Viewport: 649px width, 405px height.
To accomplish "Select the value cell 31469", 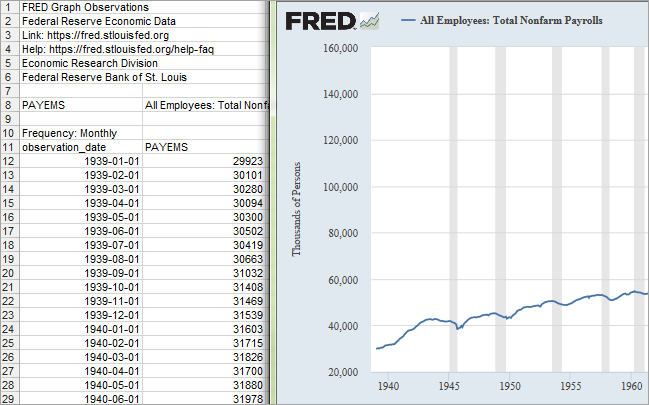I will coord(206,301).
